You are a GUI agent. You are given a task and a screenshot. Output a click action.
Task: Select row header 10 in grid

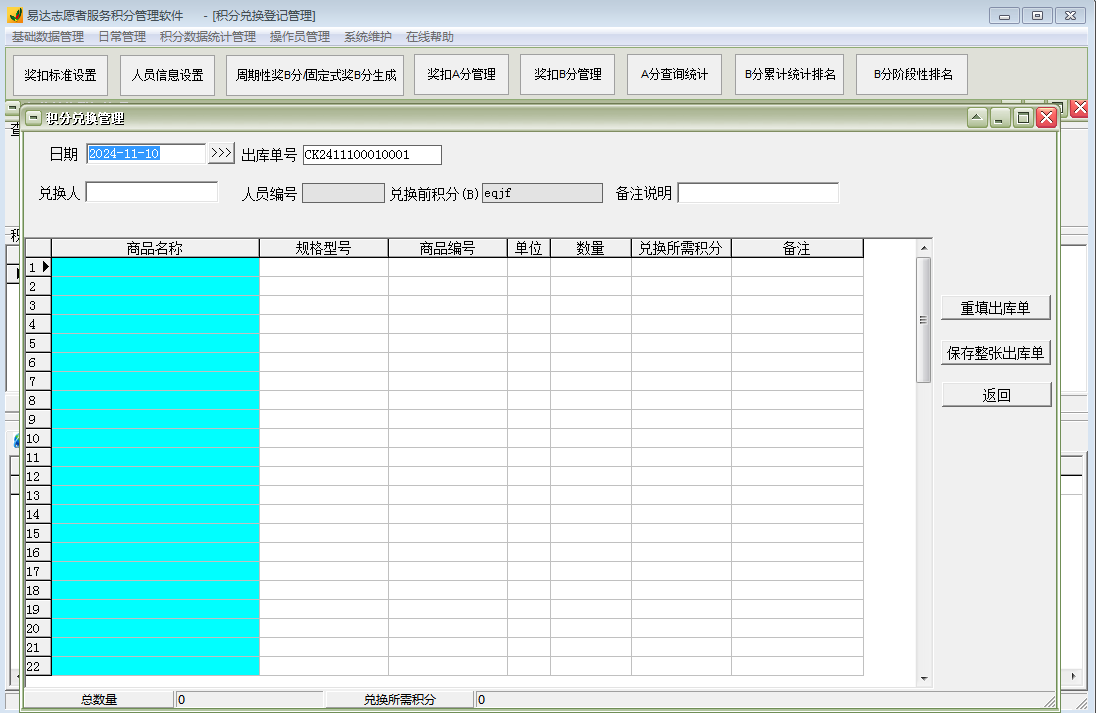(38, 438)
